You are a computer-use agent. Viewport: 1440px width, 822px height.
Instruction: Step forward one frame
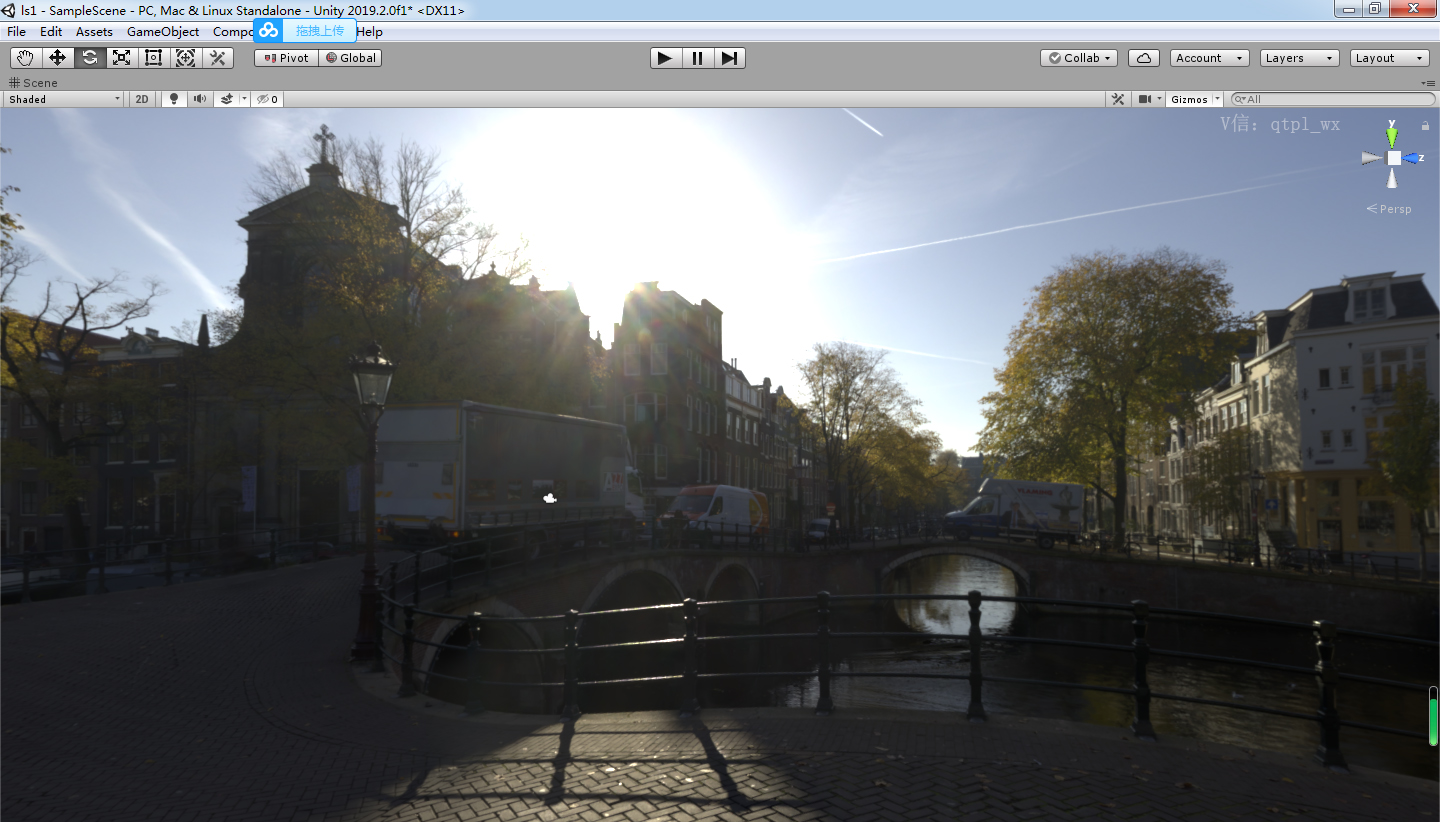[x=729, y=58]
